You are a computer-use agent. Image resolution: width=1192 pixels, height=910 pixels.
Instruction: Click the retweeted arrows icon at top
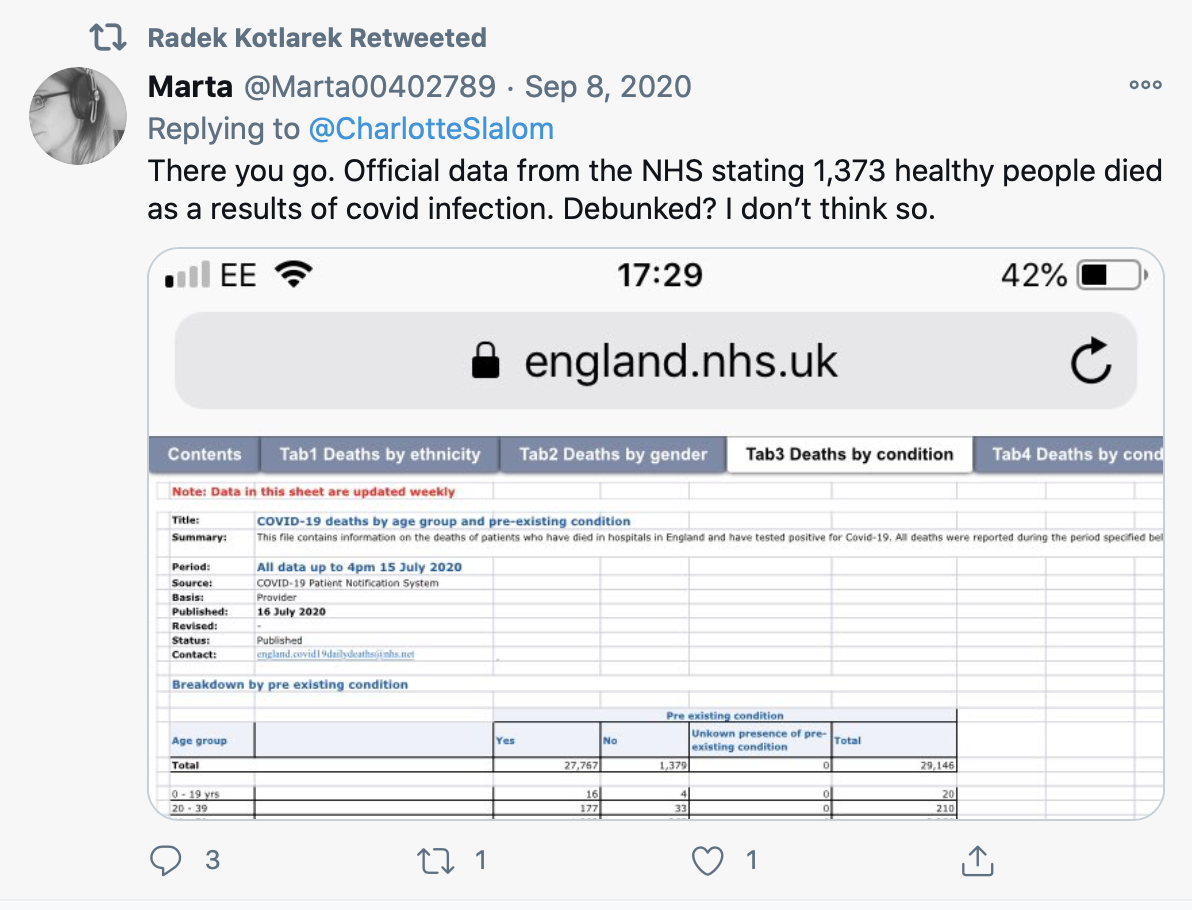[x=107, y=39]
